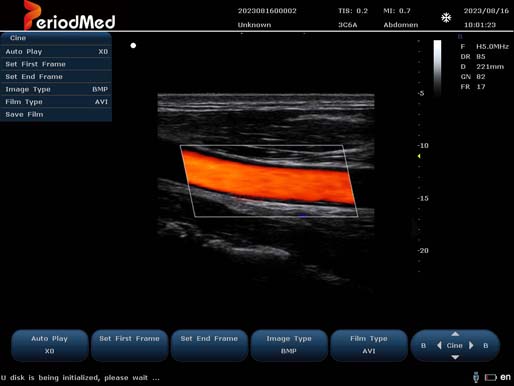
Task: Click the gain GN 82 parameter
Action: click(x=473, y=77)
